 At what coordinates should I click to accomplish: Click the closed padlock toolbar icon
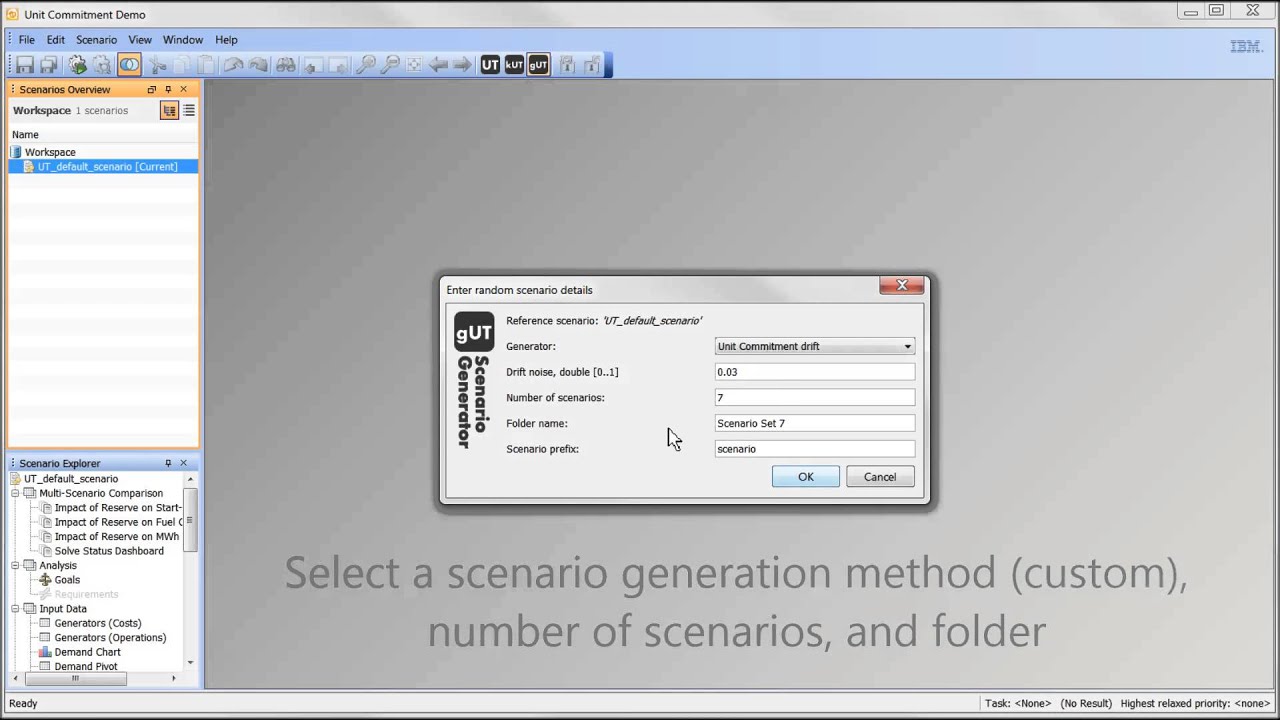pyautogui.click(x=567, y=65)
